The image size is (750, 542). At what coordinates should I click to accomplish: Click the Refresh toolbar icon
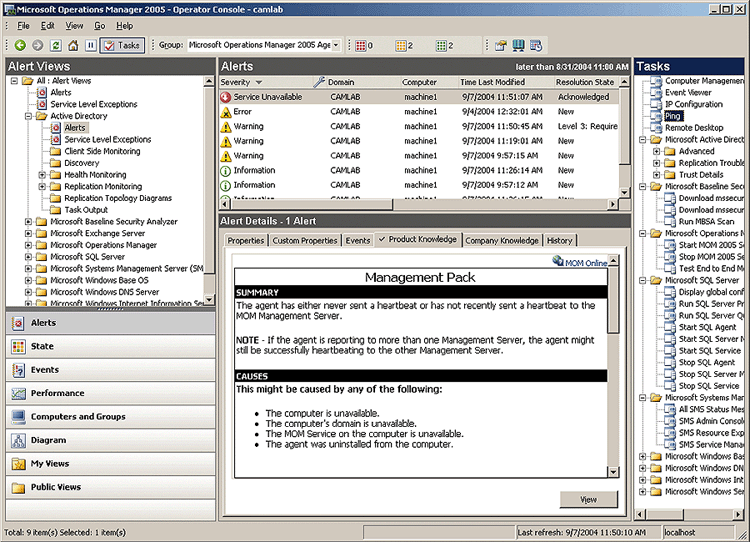click(x=55, y=45)
